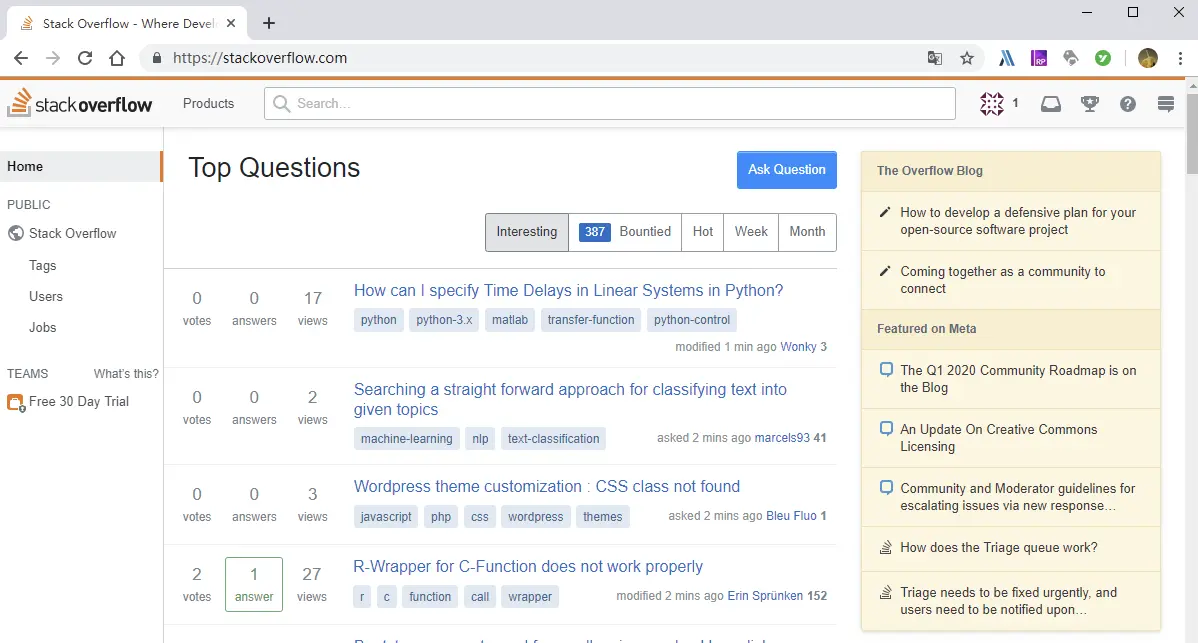Click the green checkmark extension icon
This screenshot has height=643, width=1198.
pos(1102,58)
